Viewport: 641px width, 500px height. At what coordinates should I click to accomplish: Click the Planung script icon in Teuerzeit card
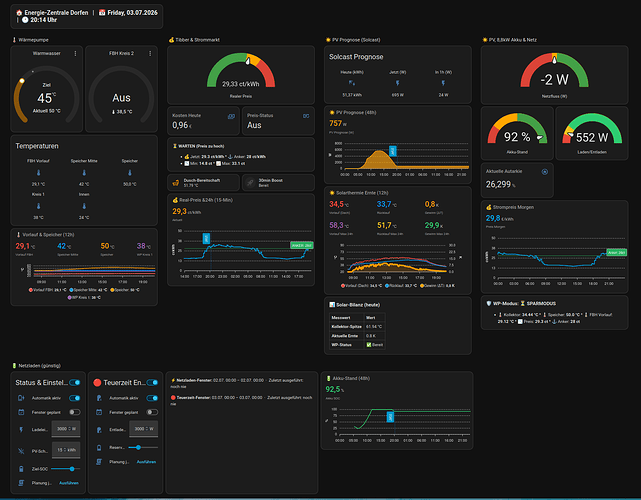99,462
